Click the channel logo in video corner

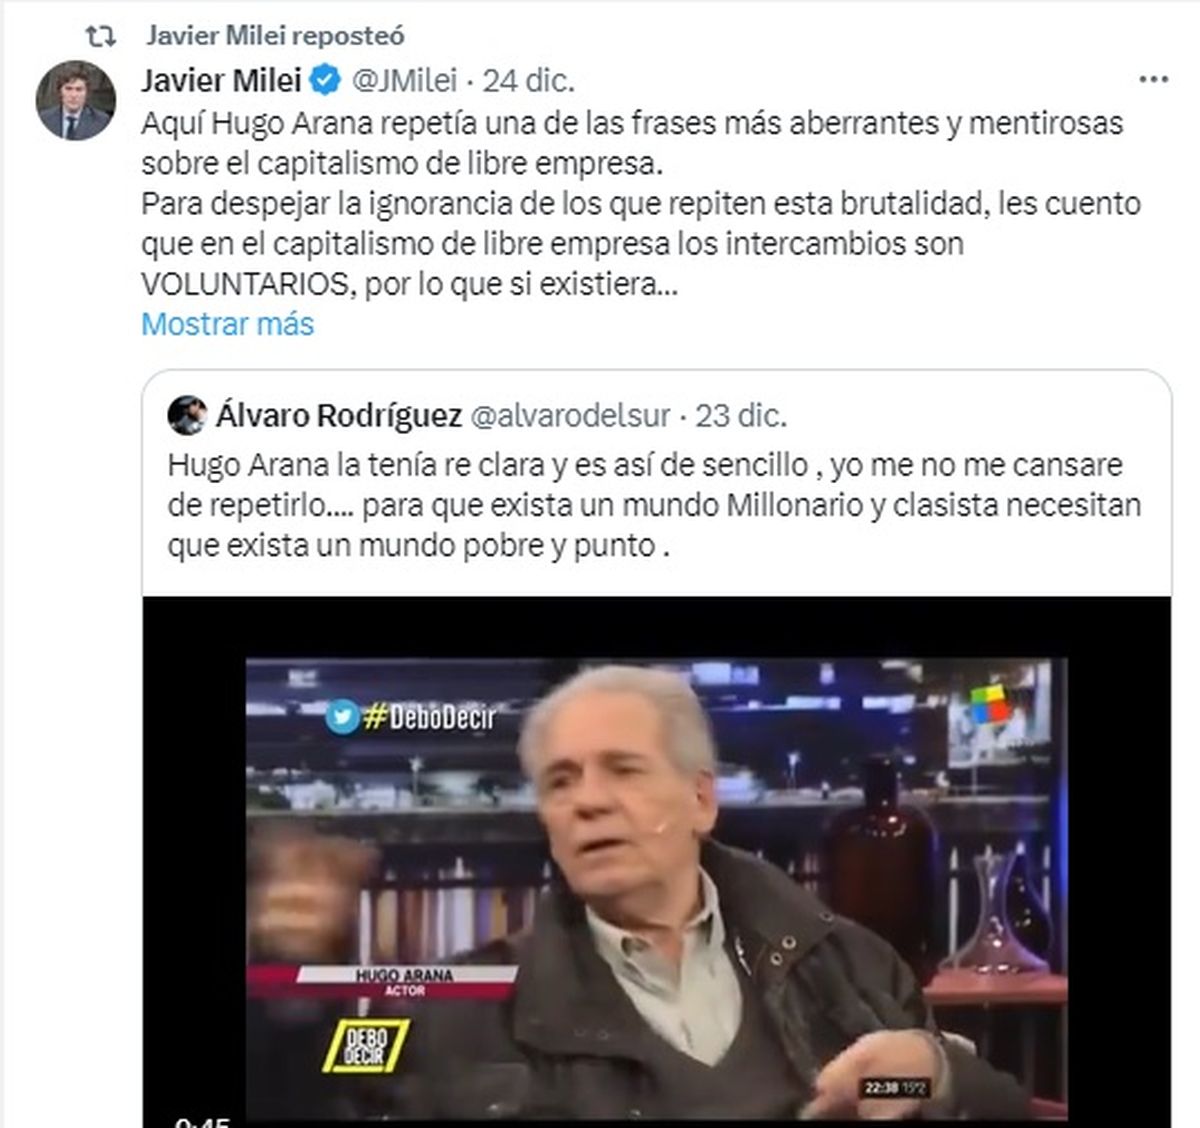click(990, 703)
